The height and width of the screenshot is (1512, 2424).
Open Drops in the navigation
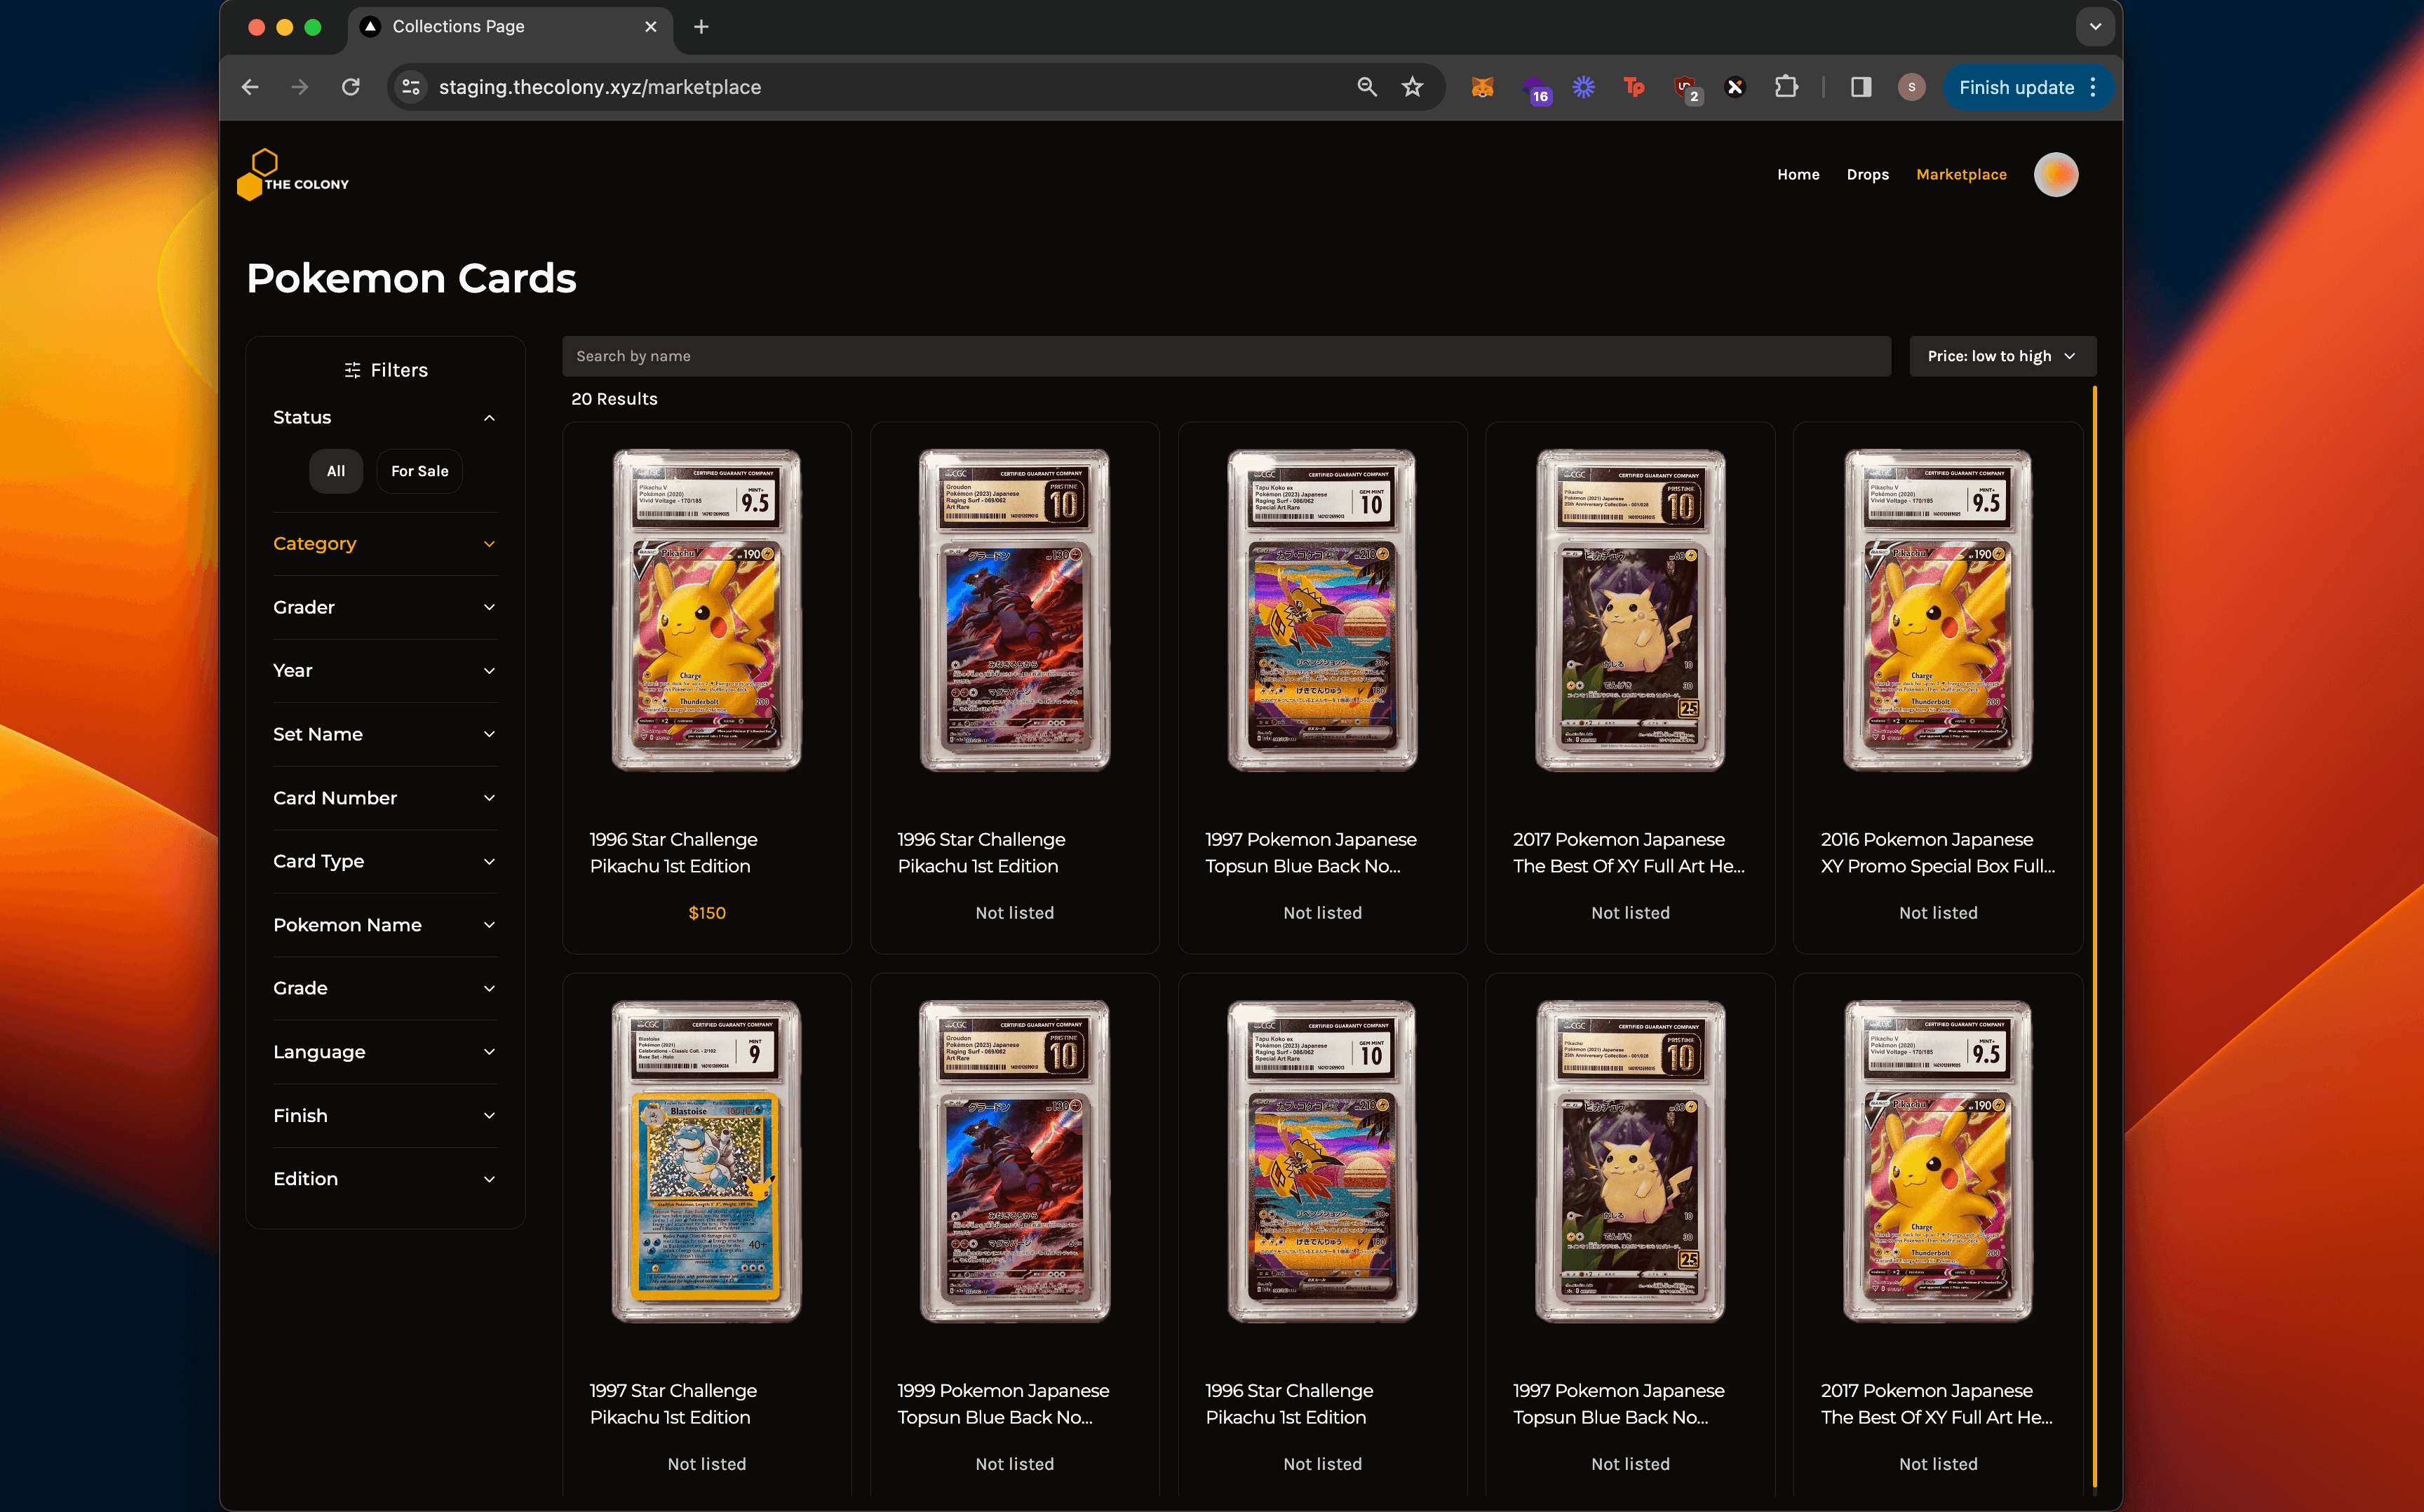tap(1867, 175)
